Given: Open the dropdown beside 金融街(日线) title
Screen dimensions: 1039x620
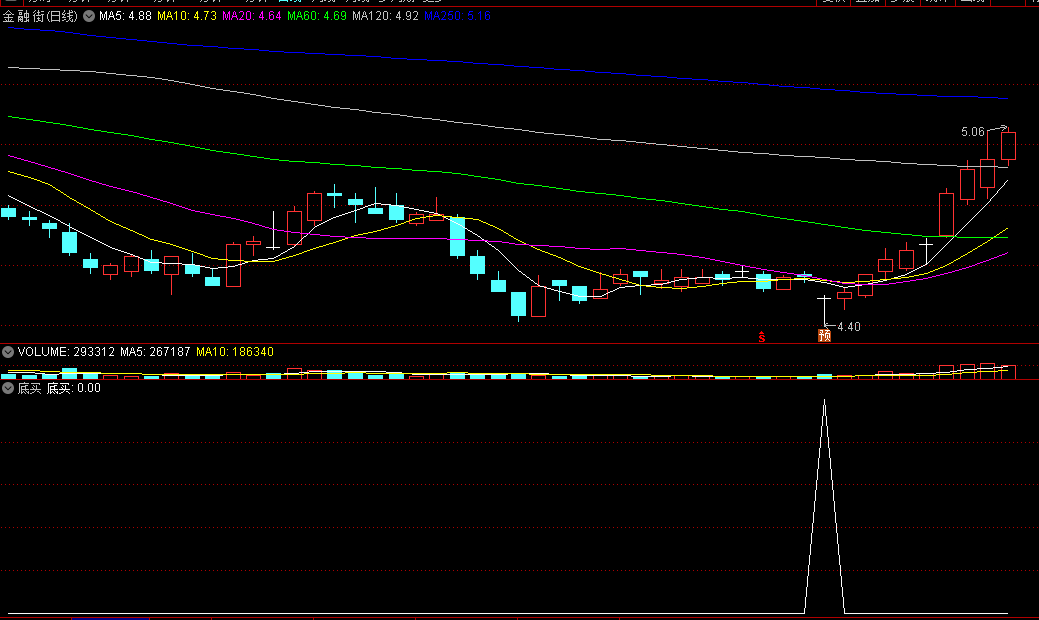Looking at the screenshot, I should [x=89, y=16].
